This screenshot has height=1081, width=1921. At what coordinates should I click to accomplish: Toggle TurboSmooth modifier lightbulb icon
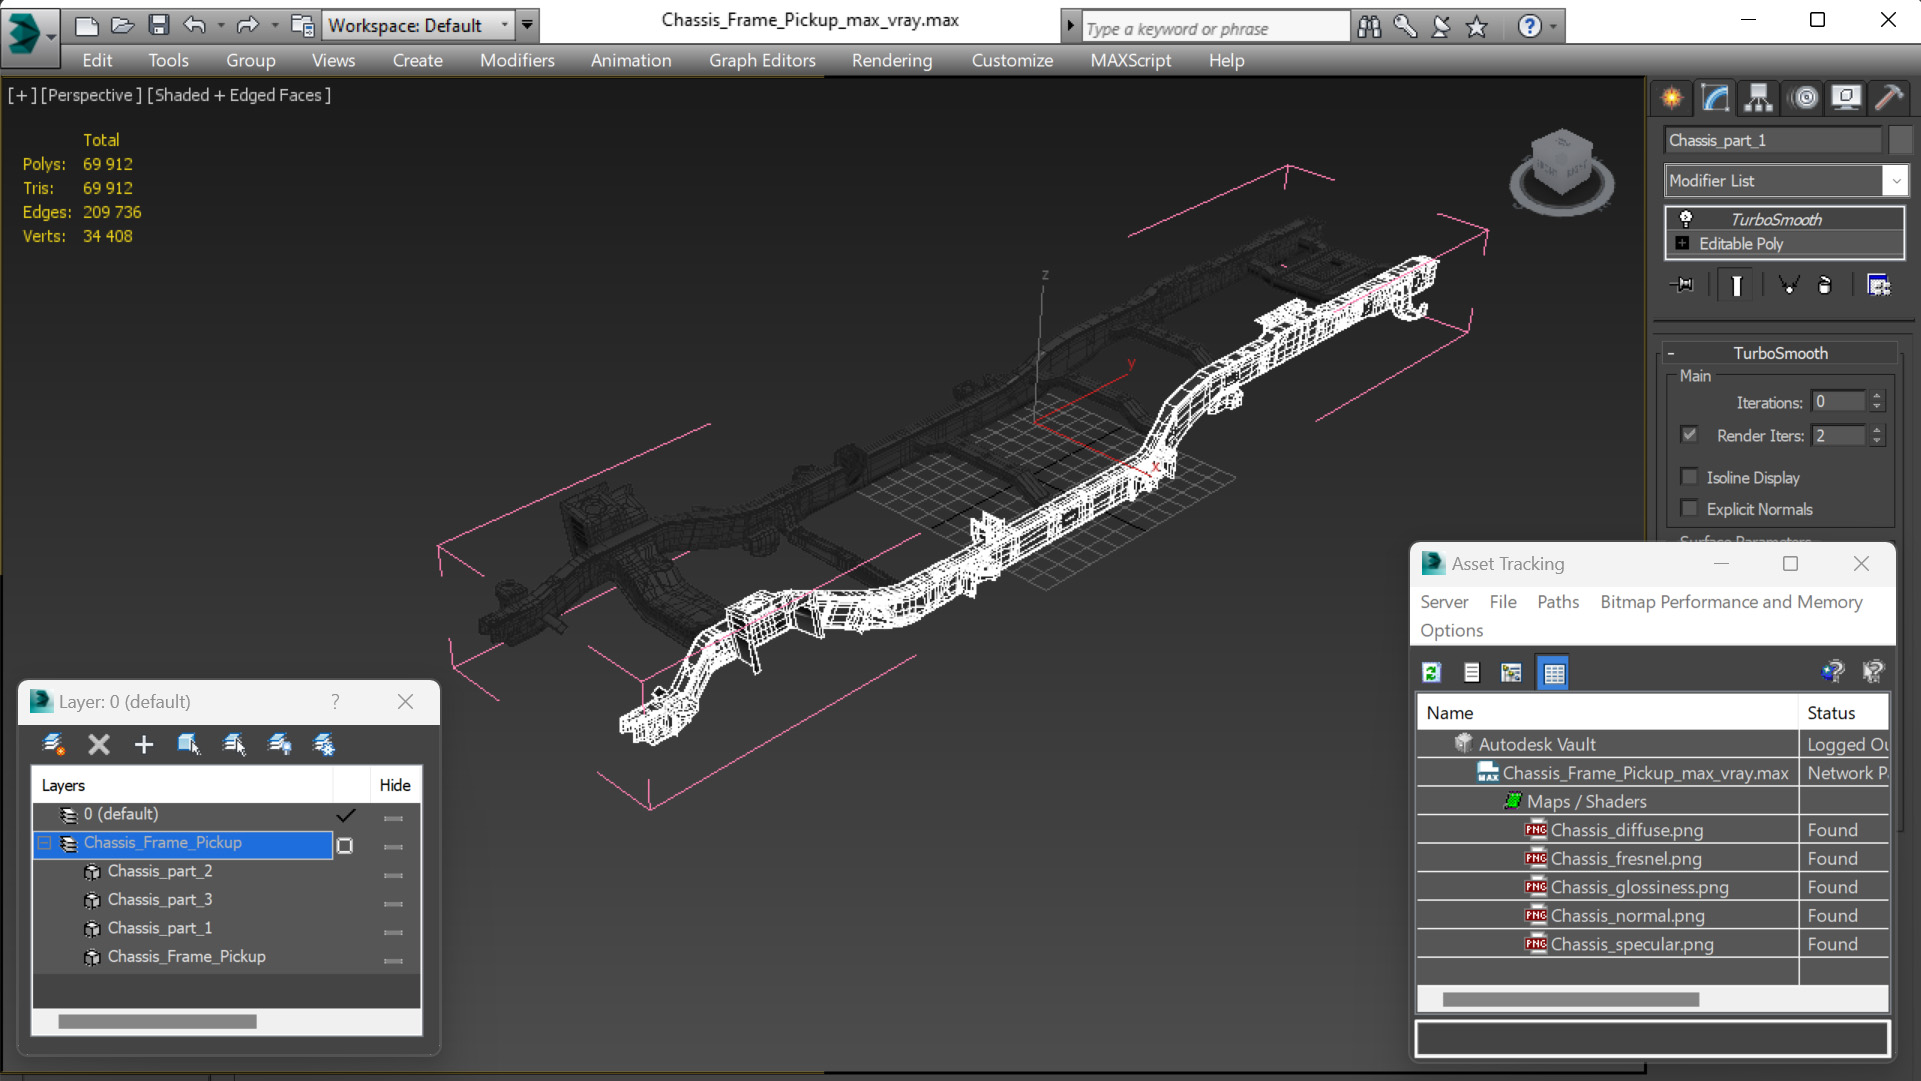click(x=1686, y=219)
